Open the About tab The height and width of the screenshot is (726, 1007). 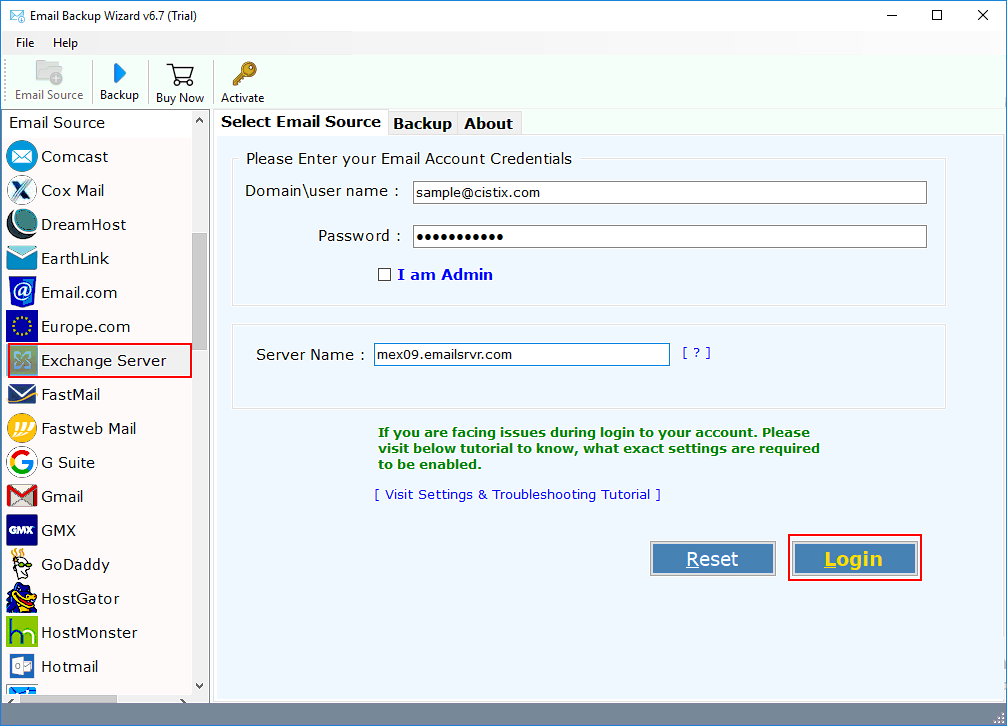tap(488, 123)
